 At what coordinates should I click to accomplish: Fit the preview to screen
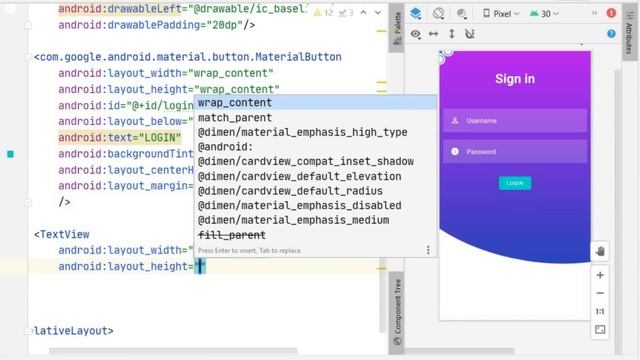click(x=600, y=330)
